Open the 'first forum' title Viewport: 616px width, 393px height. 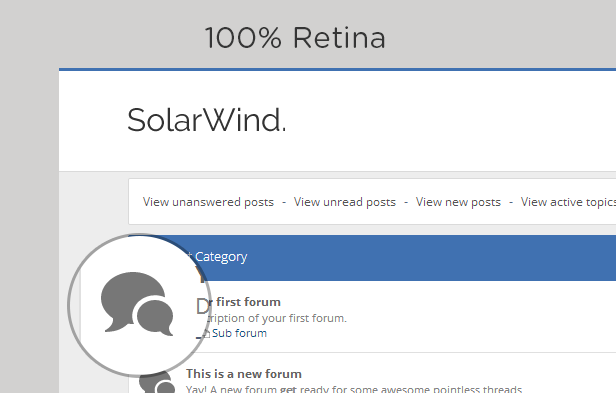(x=248, y=302)
